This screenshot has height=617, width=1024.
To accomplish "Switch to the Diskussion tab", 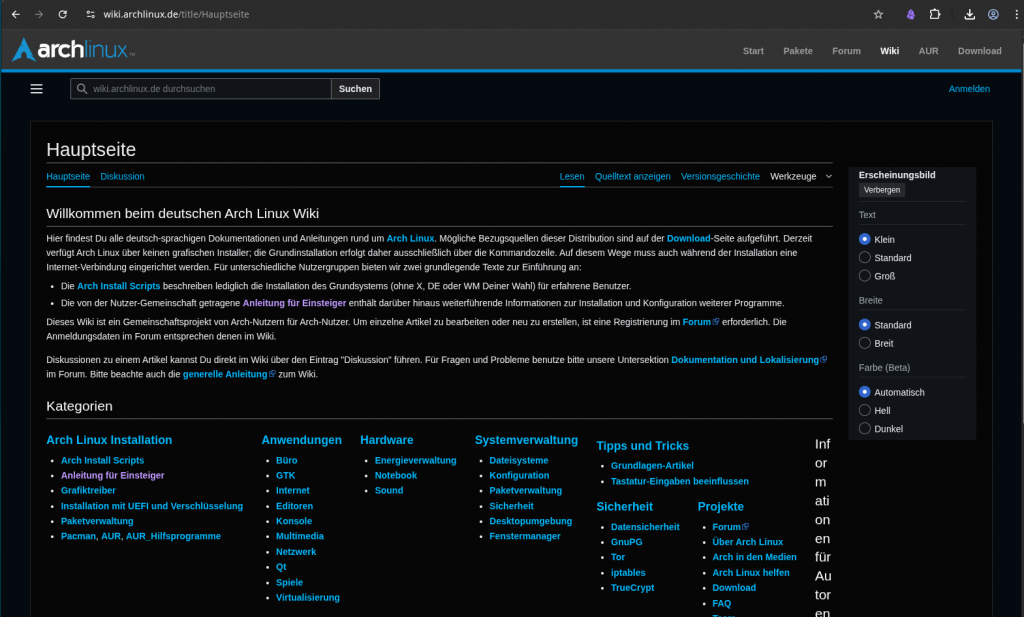I will pyautogui.click(x=122, y=177).
